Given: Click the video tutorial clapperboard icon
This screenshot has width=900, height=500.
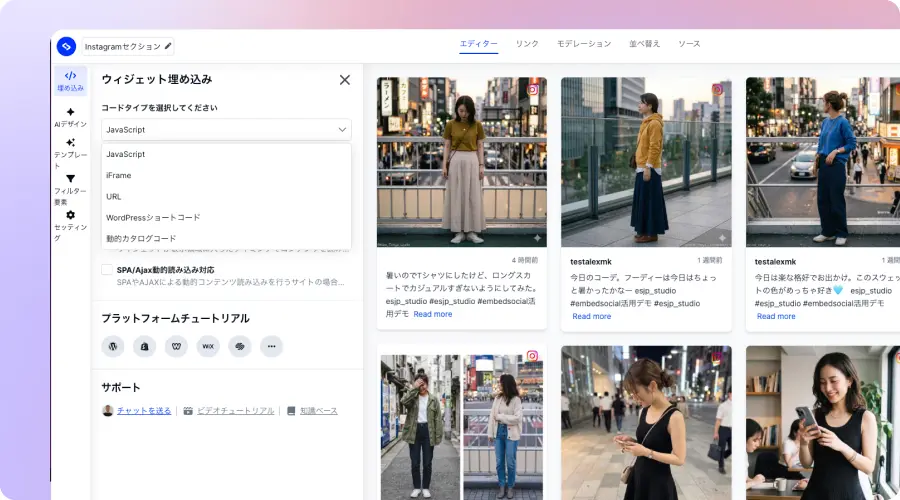Looking at the screenshot, I should 188,411.
